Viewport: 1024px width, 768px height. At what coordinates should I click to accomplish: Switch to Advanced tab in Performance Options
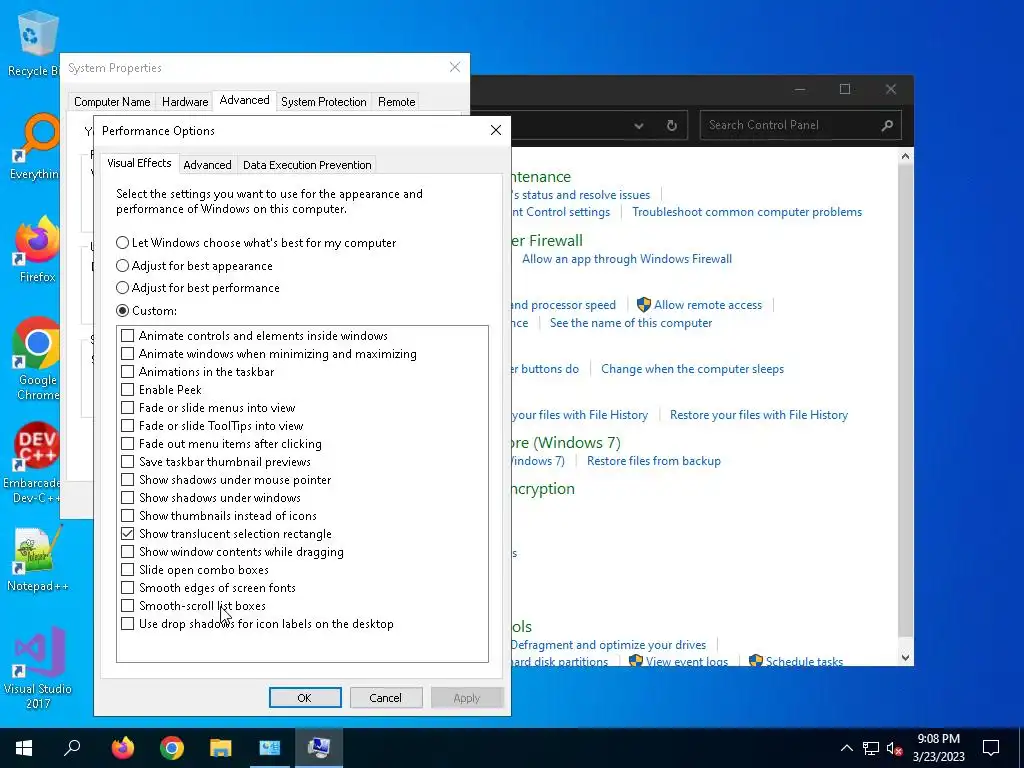(x=207, y=165)
